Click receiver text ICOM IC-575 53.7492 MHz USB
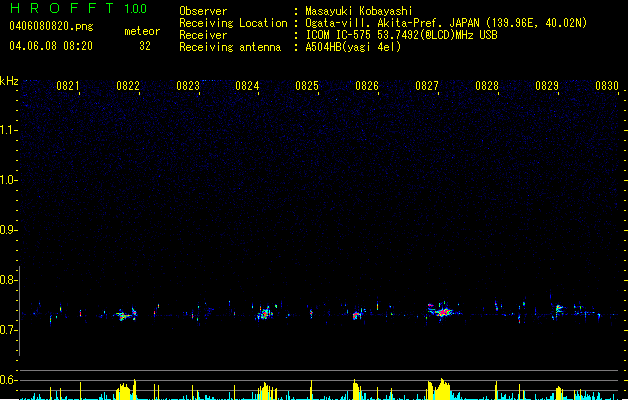629x400 pixels. [x=401, y=35]
